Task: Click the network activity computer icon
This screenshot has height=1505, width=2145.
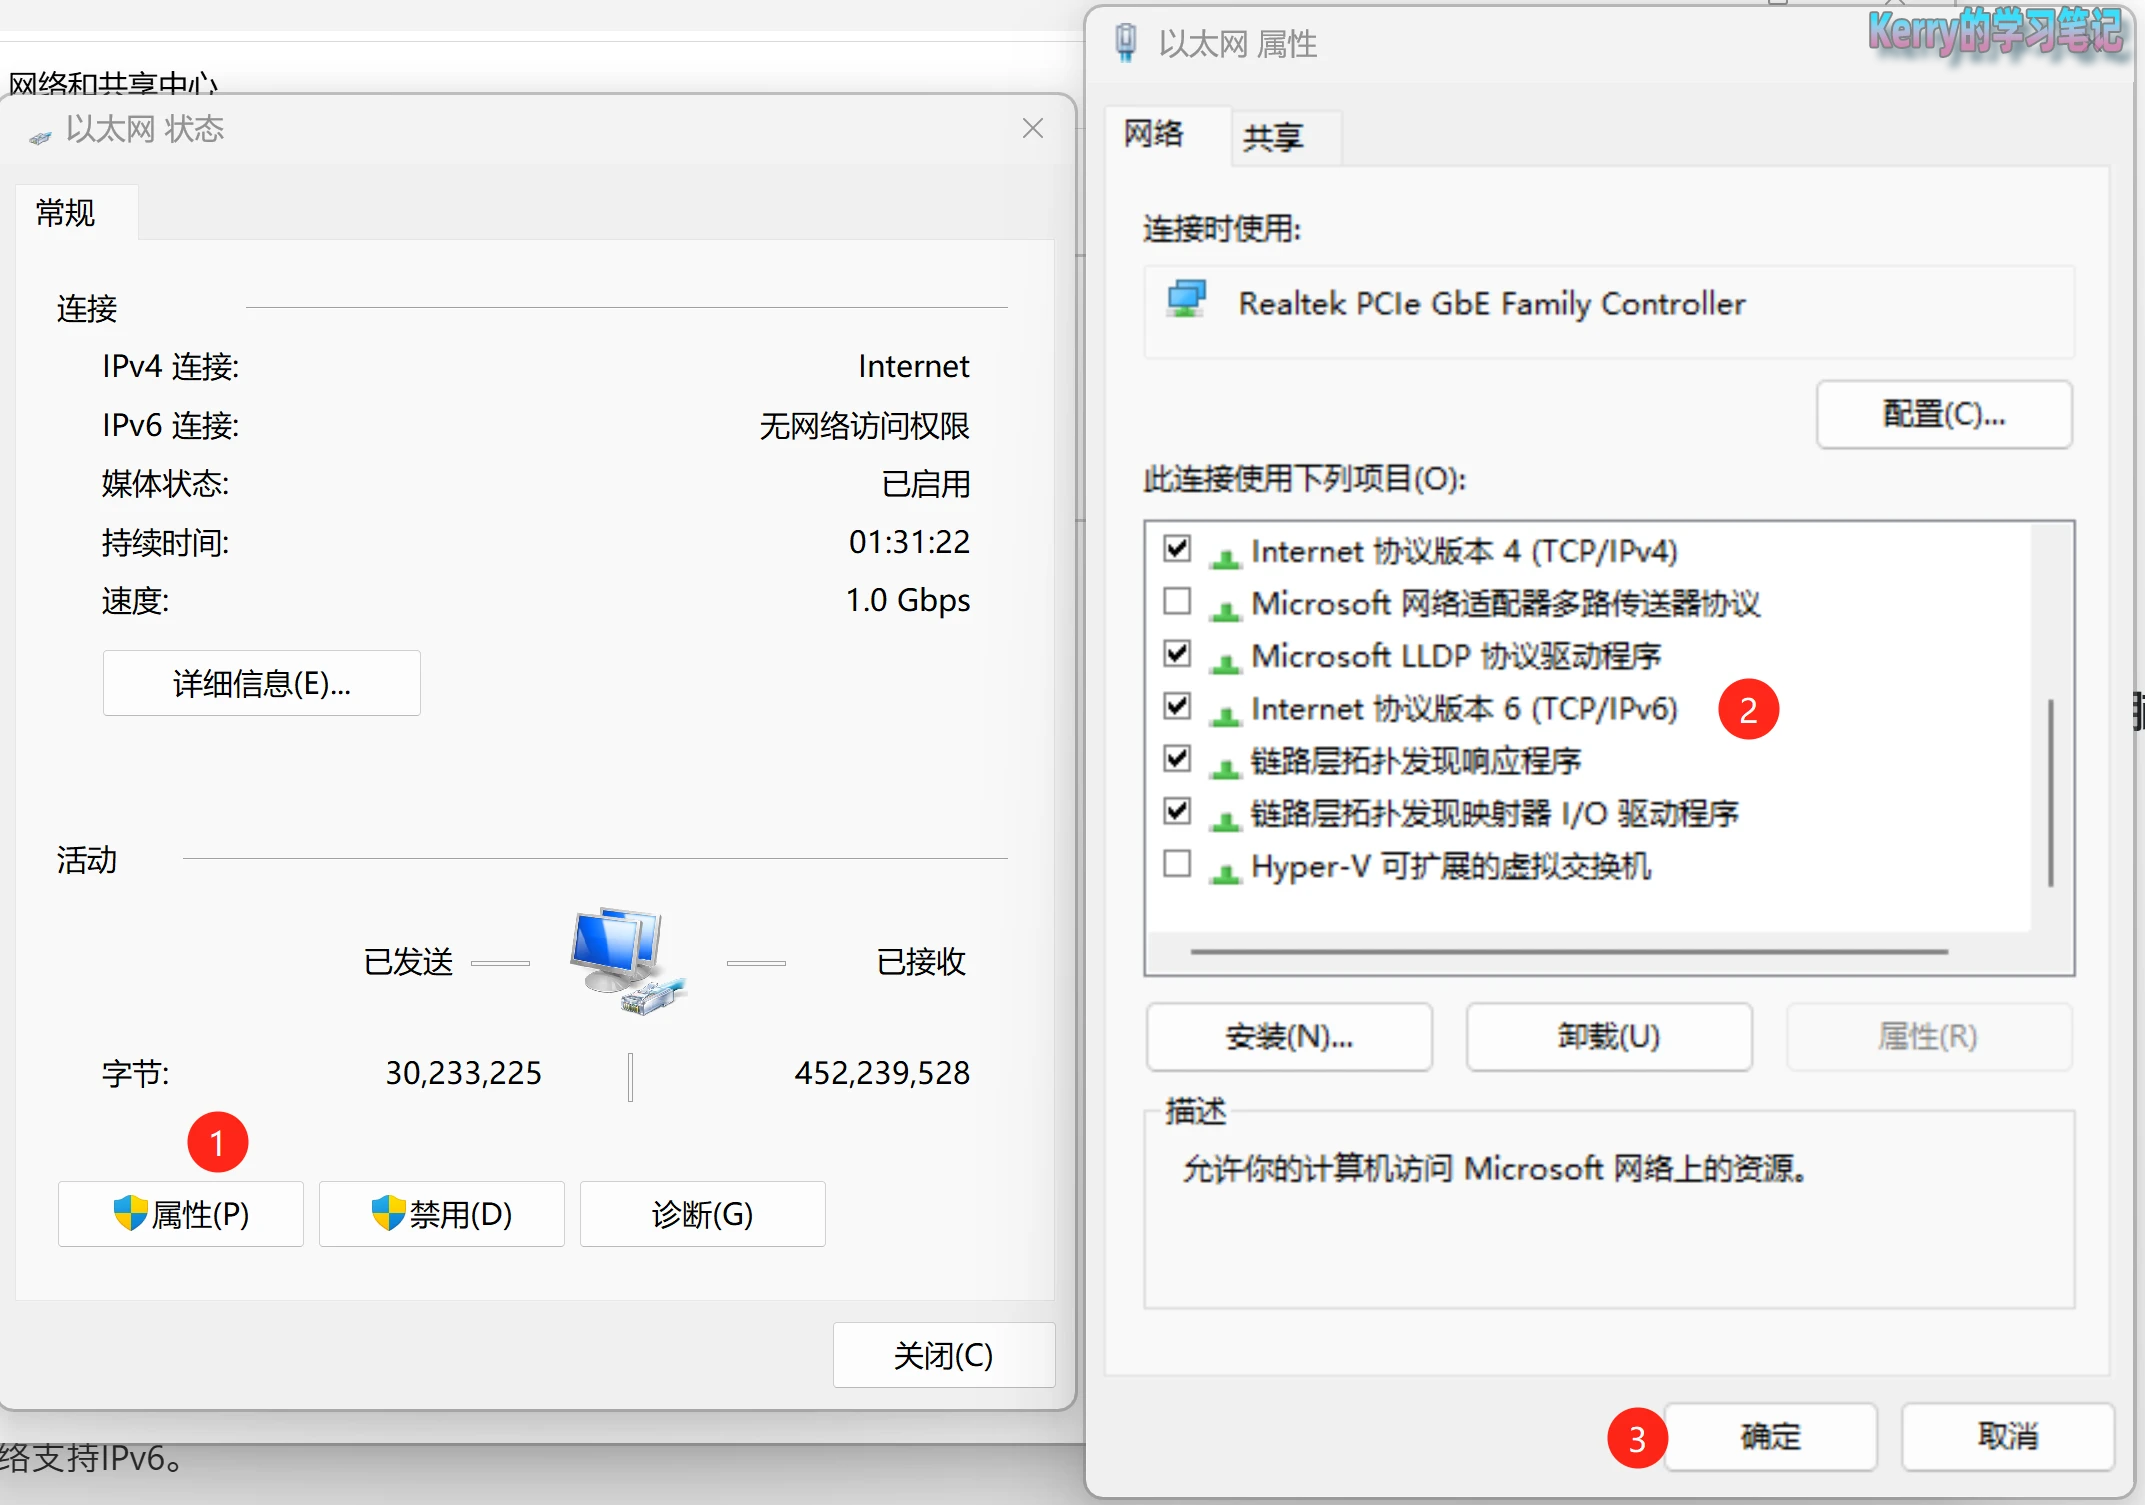Action: coord(628,961)
